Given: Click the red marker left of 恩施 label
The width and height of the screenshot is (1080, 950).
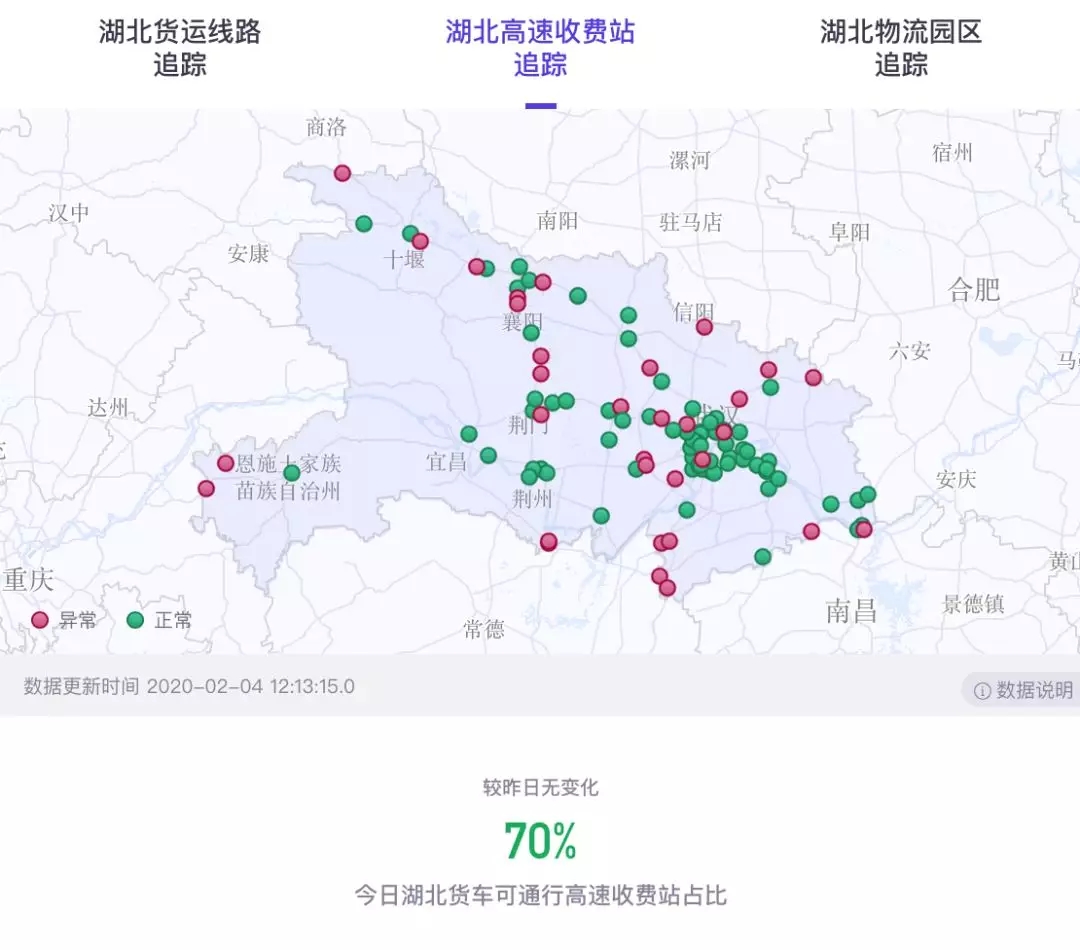Looking at the screenshot, I should coord(226,463).
